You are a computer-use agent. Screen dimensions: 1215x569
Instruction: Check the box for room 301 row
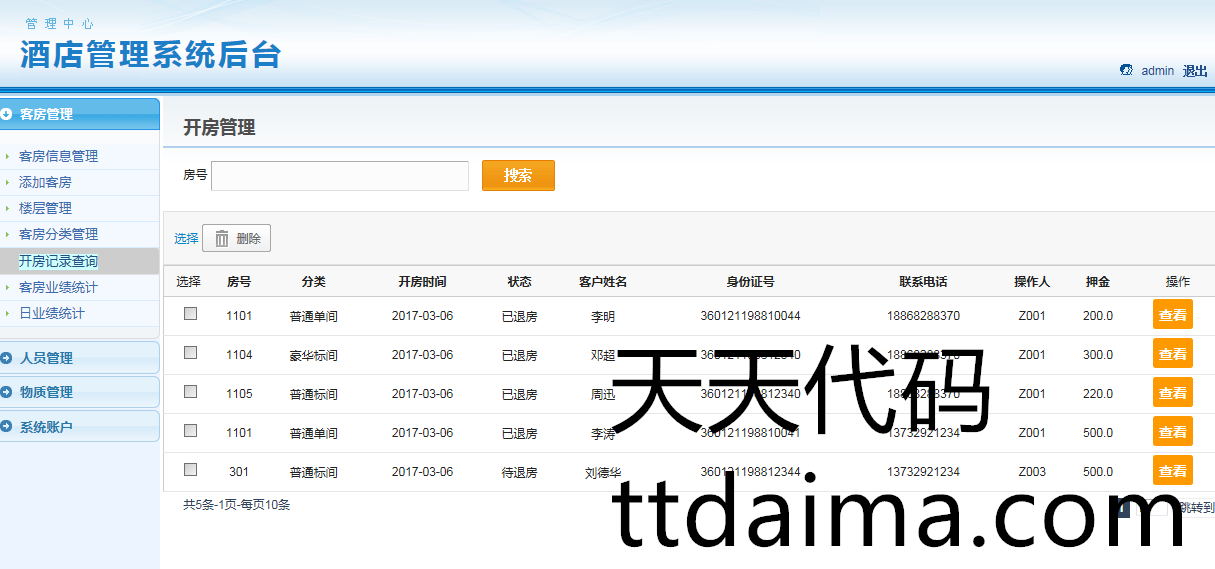point(190,470)
